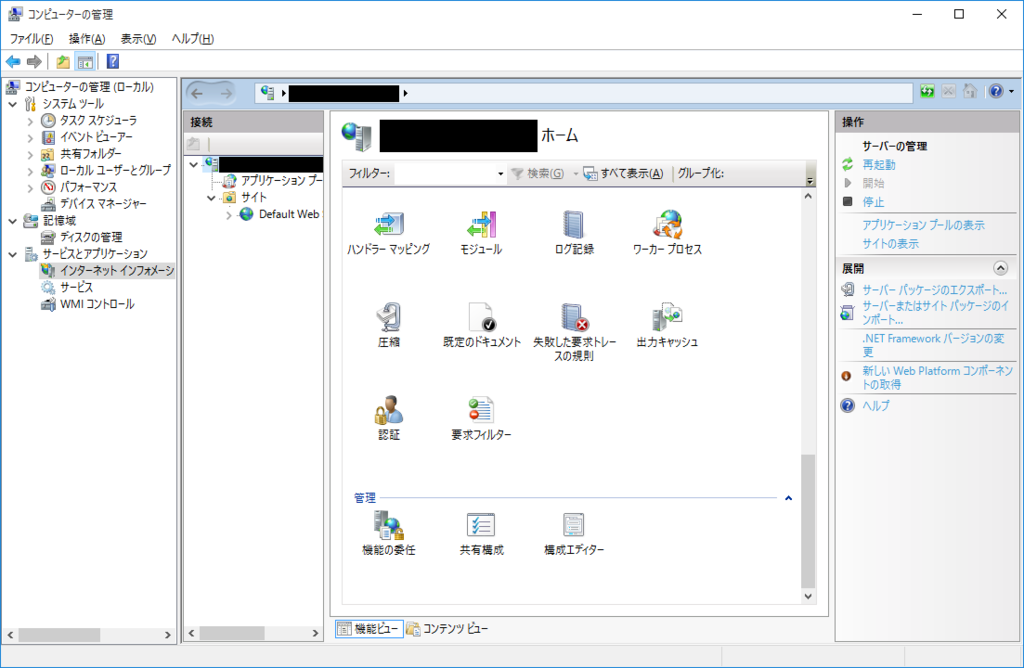The height and width of the screenshot is (668, 1024).
Task: Click the green refresh icon in IIS address bar
Action: tap(927, 91)
